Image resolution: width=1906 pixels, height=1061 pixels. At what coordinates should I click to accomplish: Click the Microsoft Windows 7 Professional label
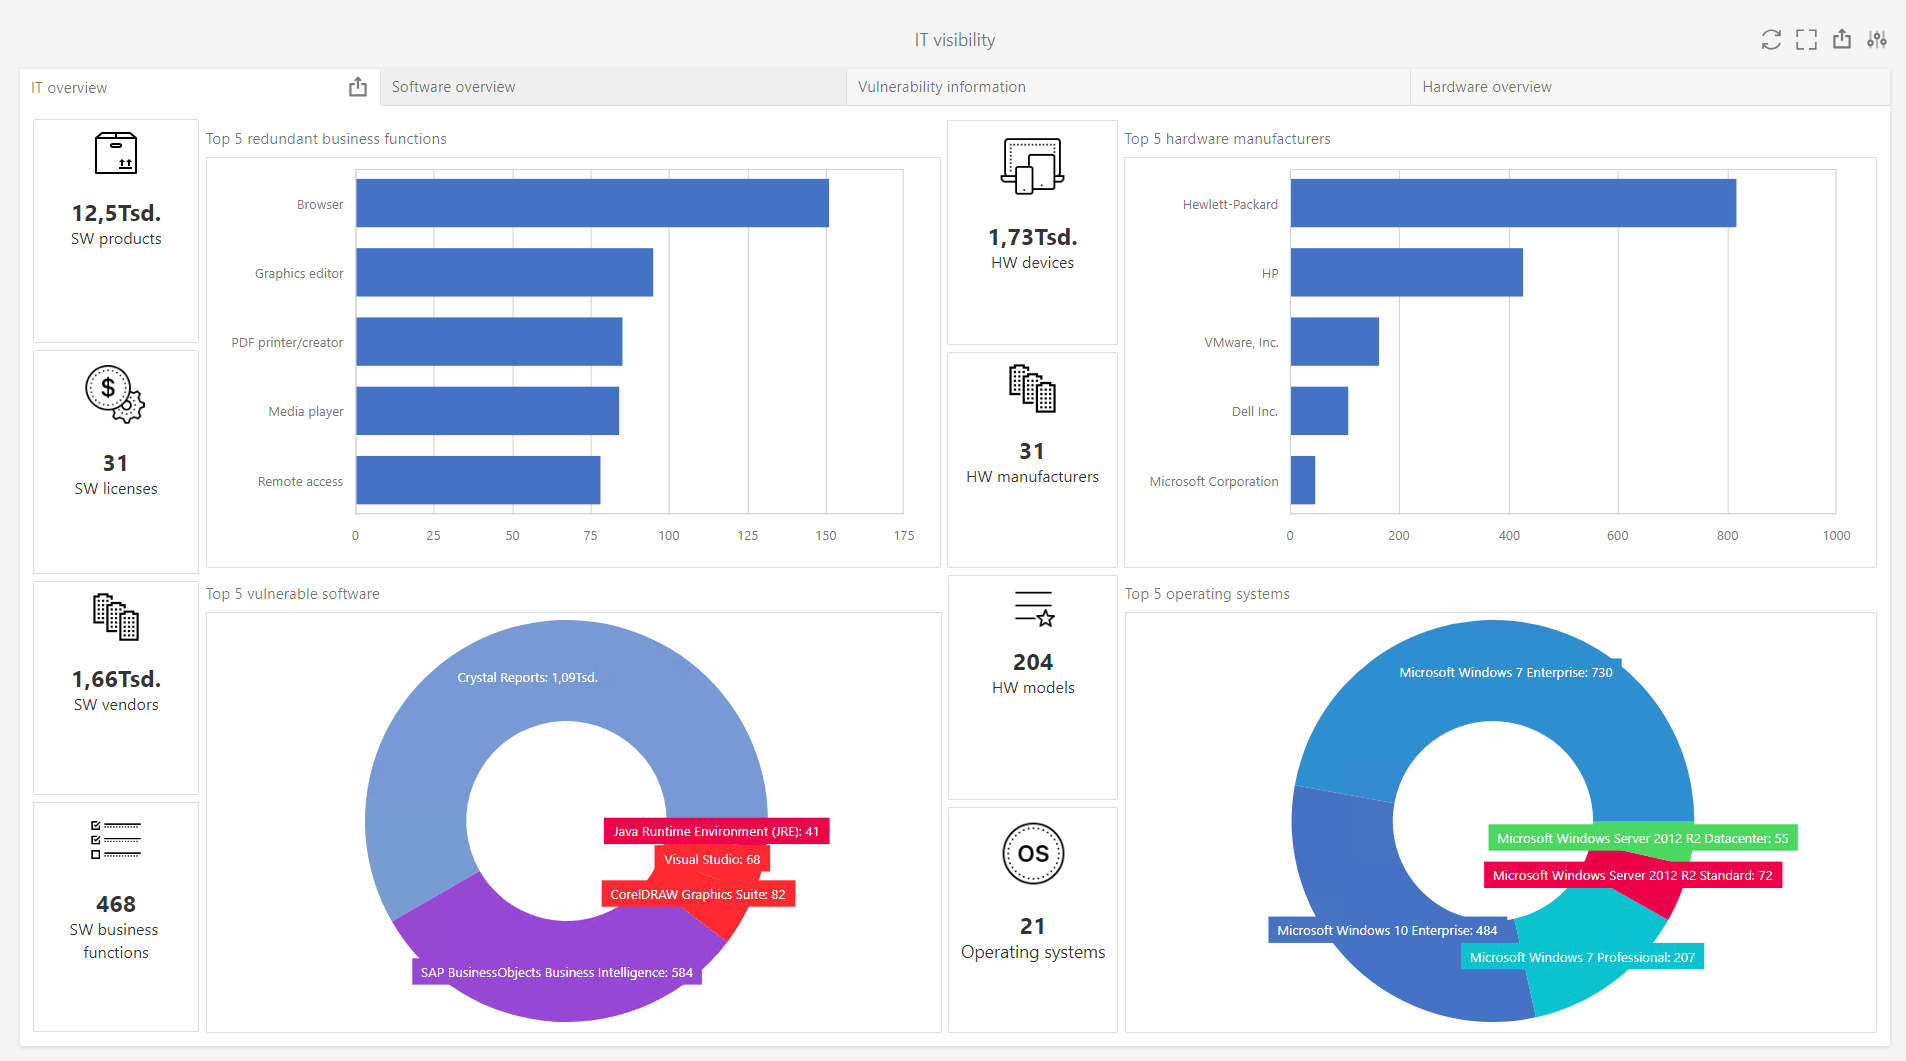tap(1582, 958)
